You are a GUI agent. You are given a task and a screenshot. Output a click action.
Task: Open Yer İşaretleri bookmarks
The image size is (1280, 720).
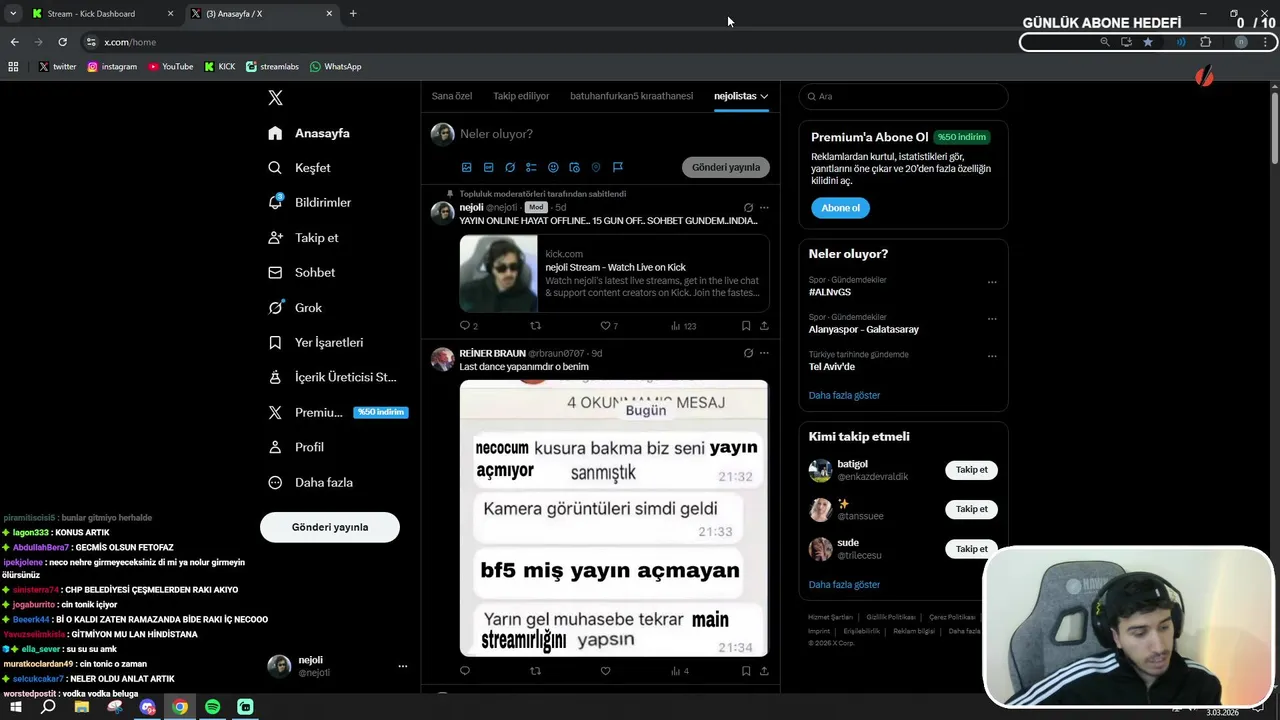(x=316, y=342)
